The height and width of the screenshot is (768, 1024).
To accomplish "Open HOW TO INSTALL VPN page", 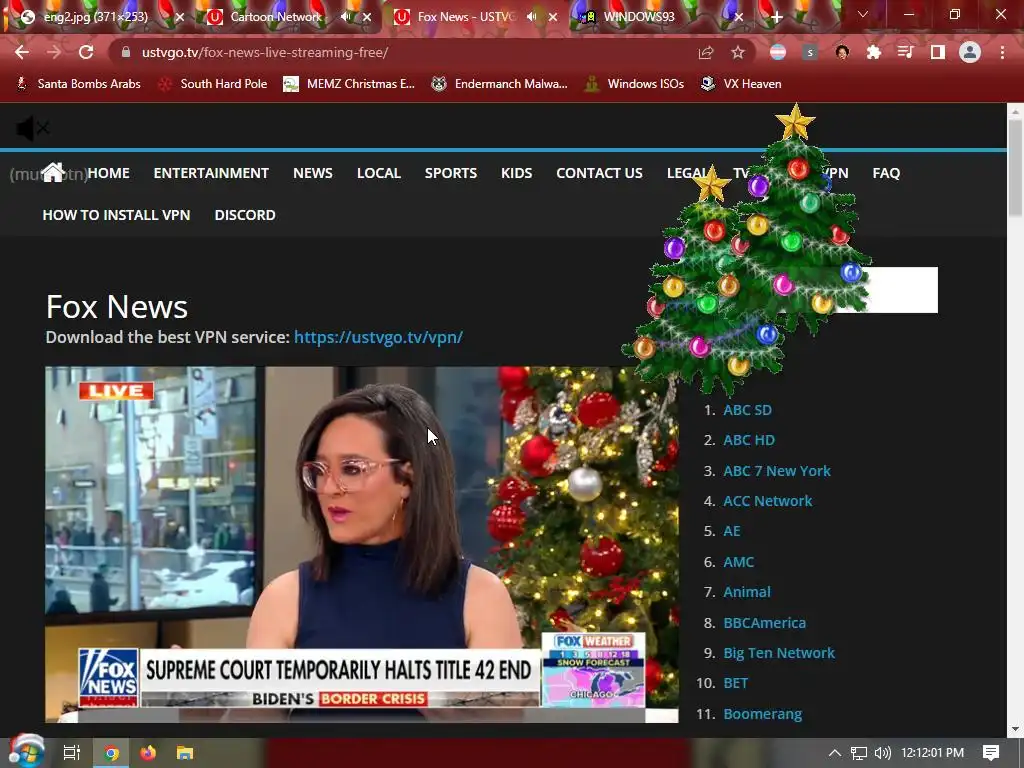I will 116,215.
